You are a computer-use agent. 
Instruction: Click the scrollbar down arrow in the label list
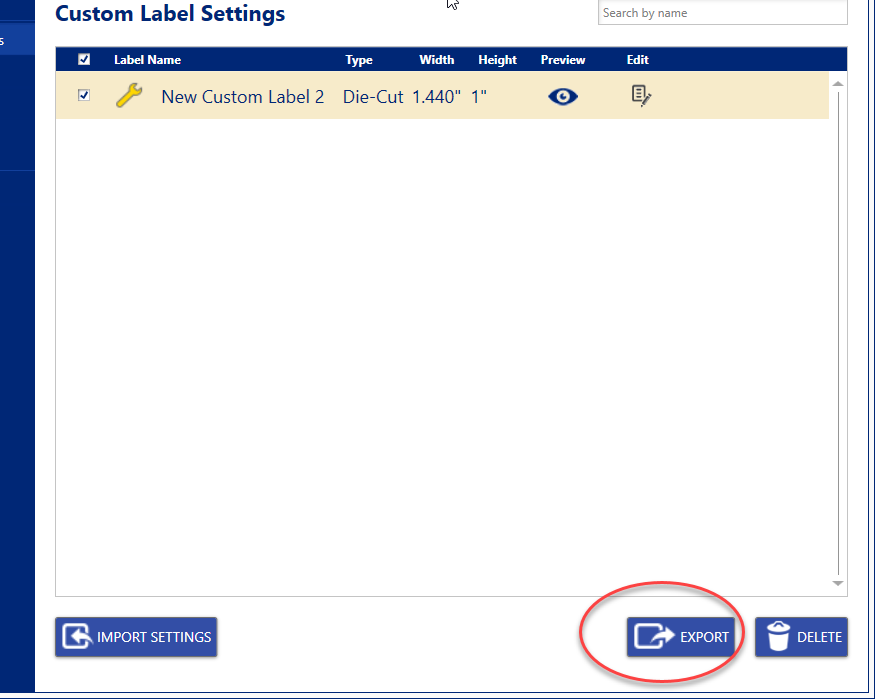(838, 583)
